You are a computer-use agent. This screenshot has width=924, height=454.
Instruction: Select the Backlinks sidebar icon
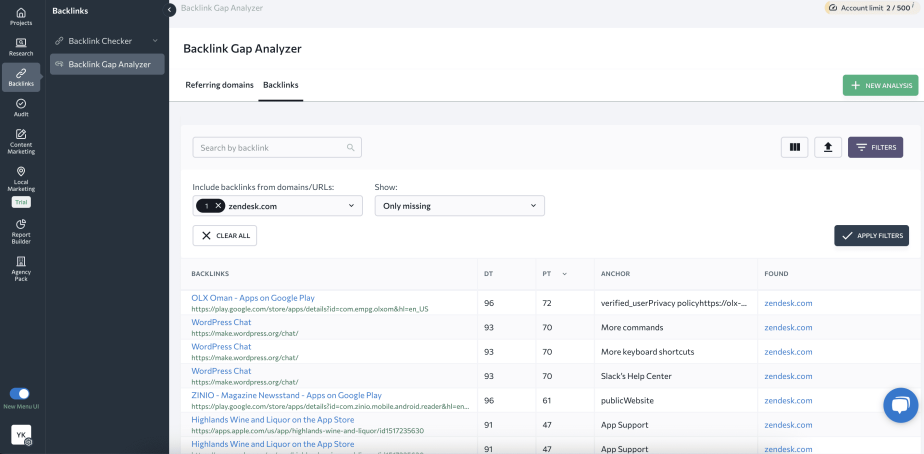tap(21, 78)
